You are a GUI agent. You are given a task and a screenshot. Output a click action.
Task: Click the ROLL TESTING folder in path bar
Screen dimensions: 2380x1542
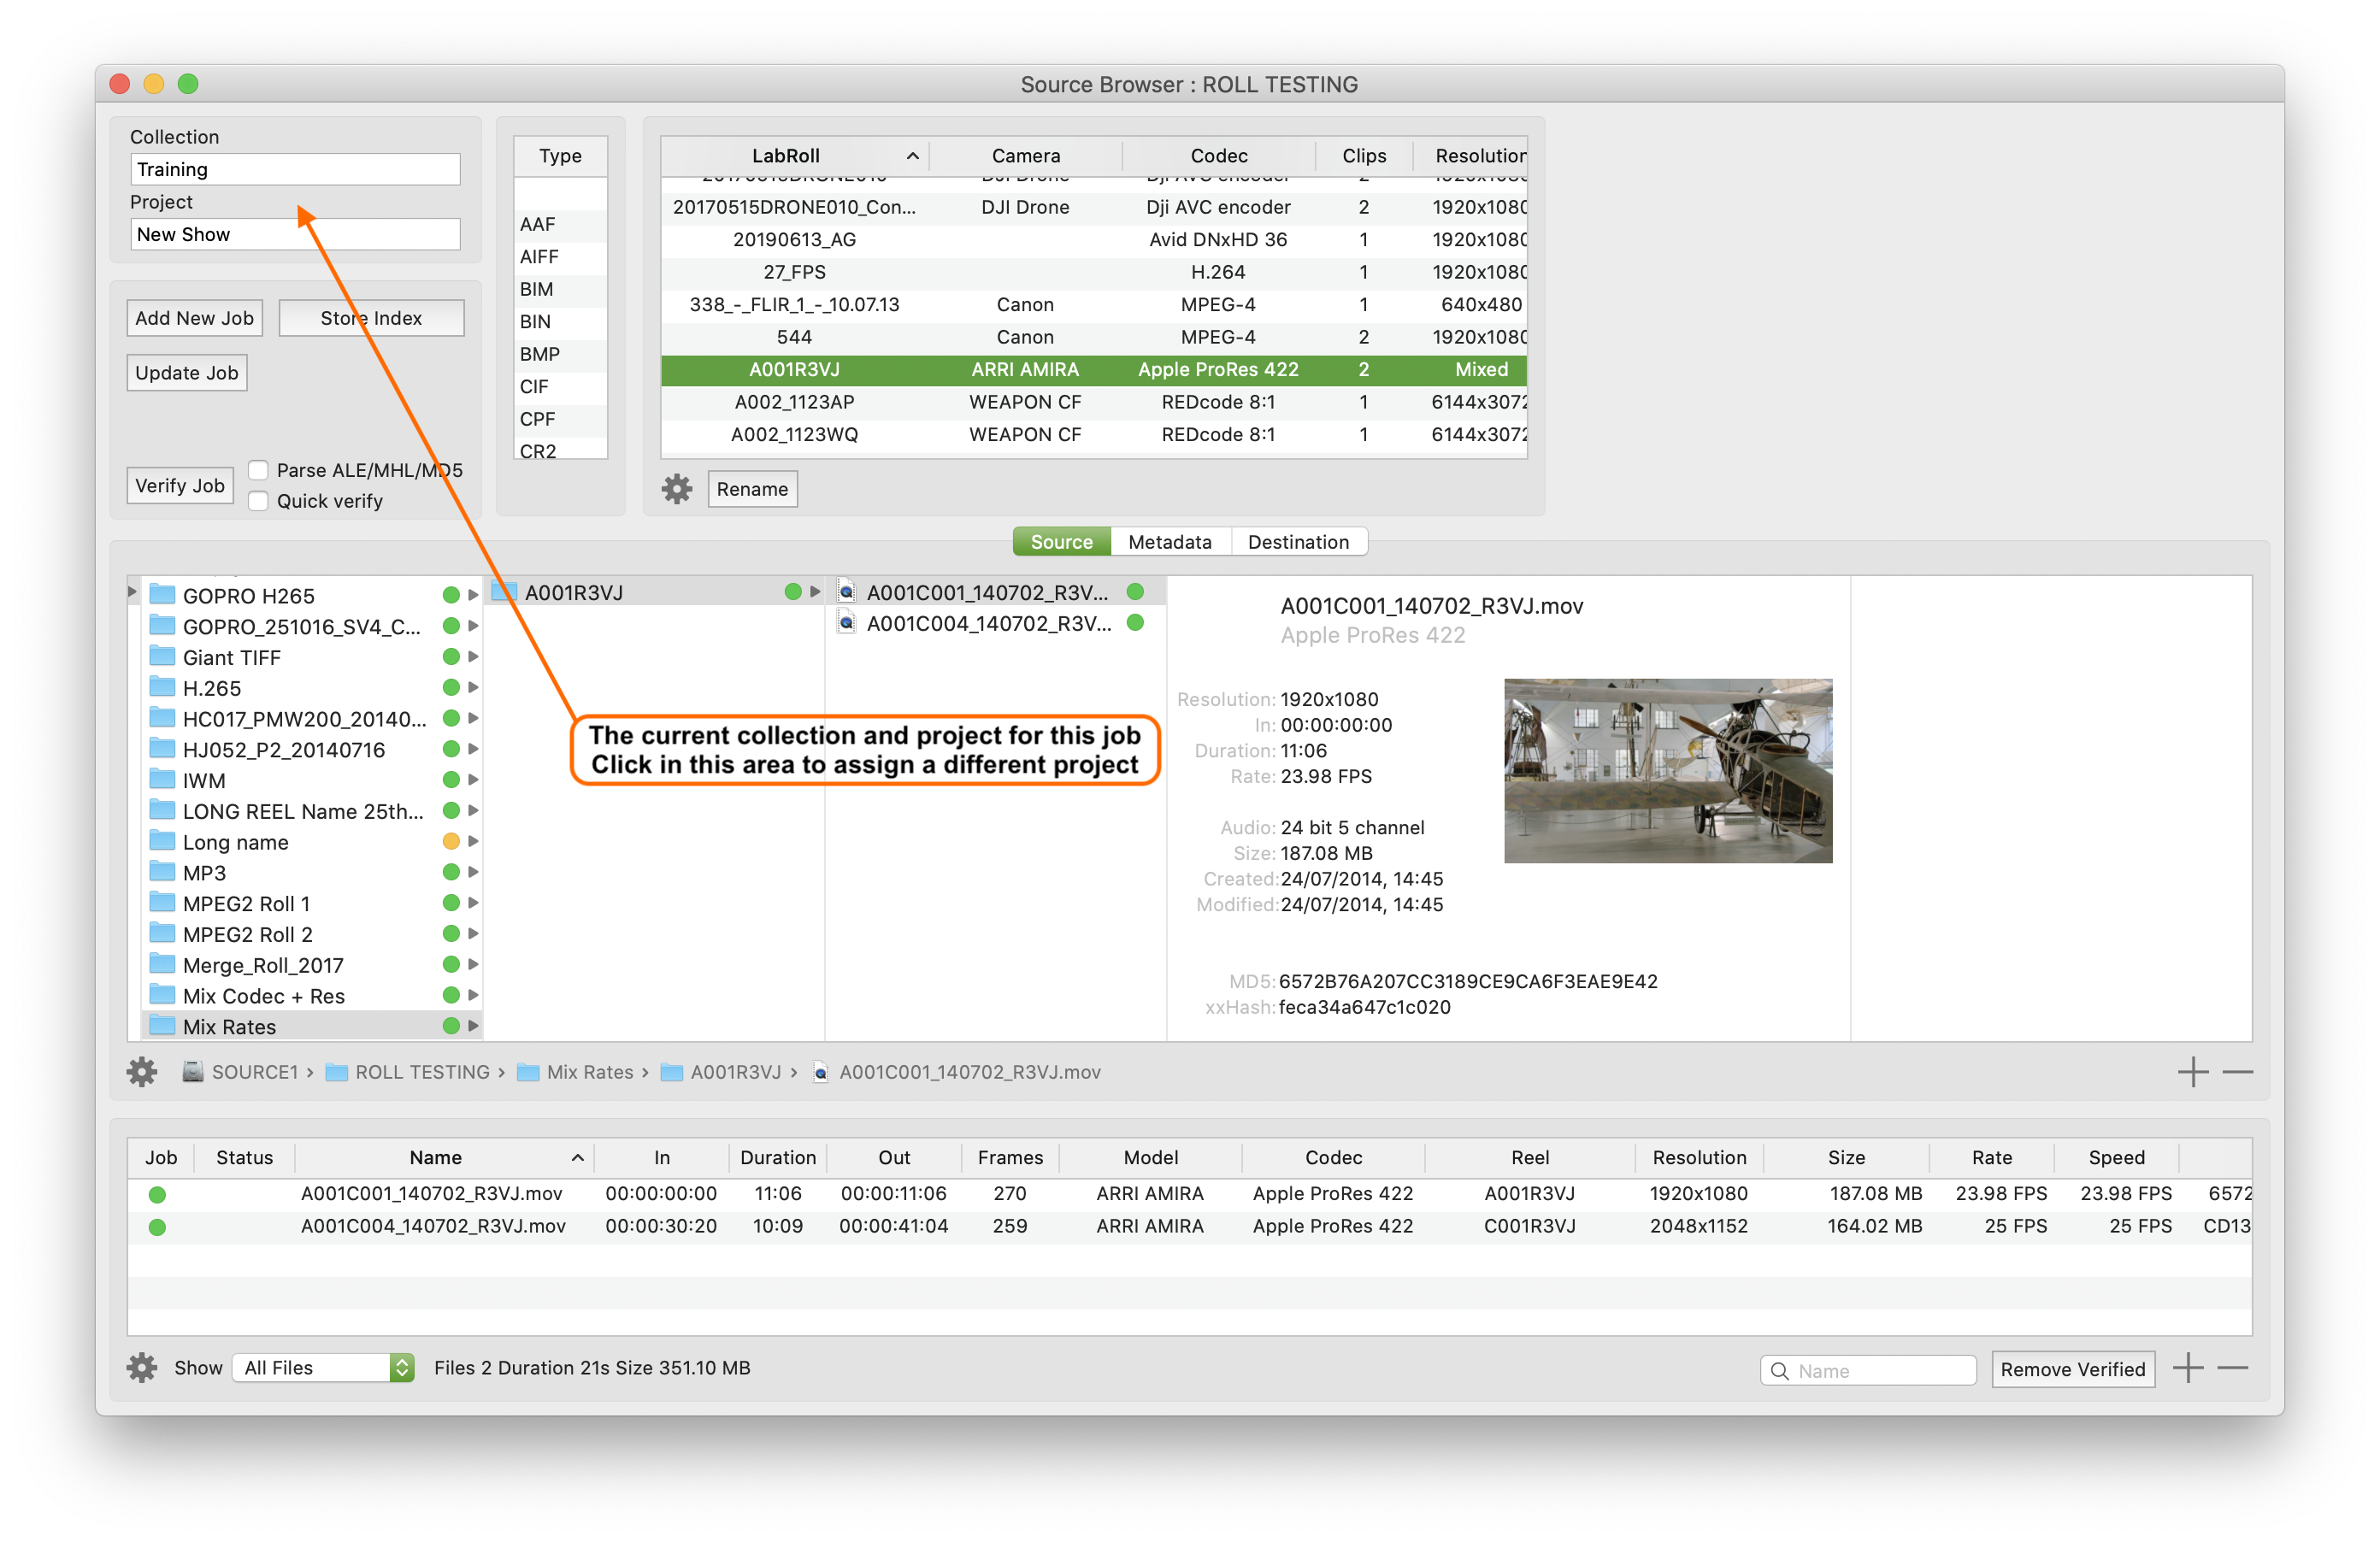(x=408, y=1072)
